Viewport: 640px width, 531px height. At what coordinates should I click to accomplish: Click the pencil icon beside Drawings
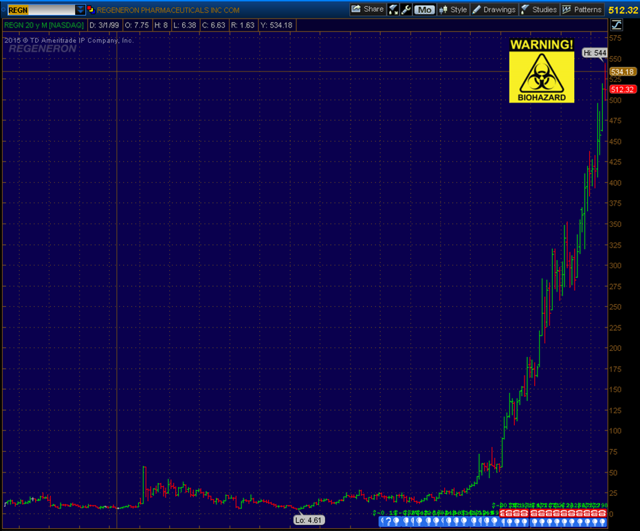pos(476,10)
